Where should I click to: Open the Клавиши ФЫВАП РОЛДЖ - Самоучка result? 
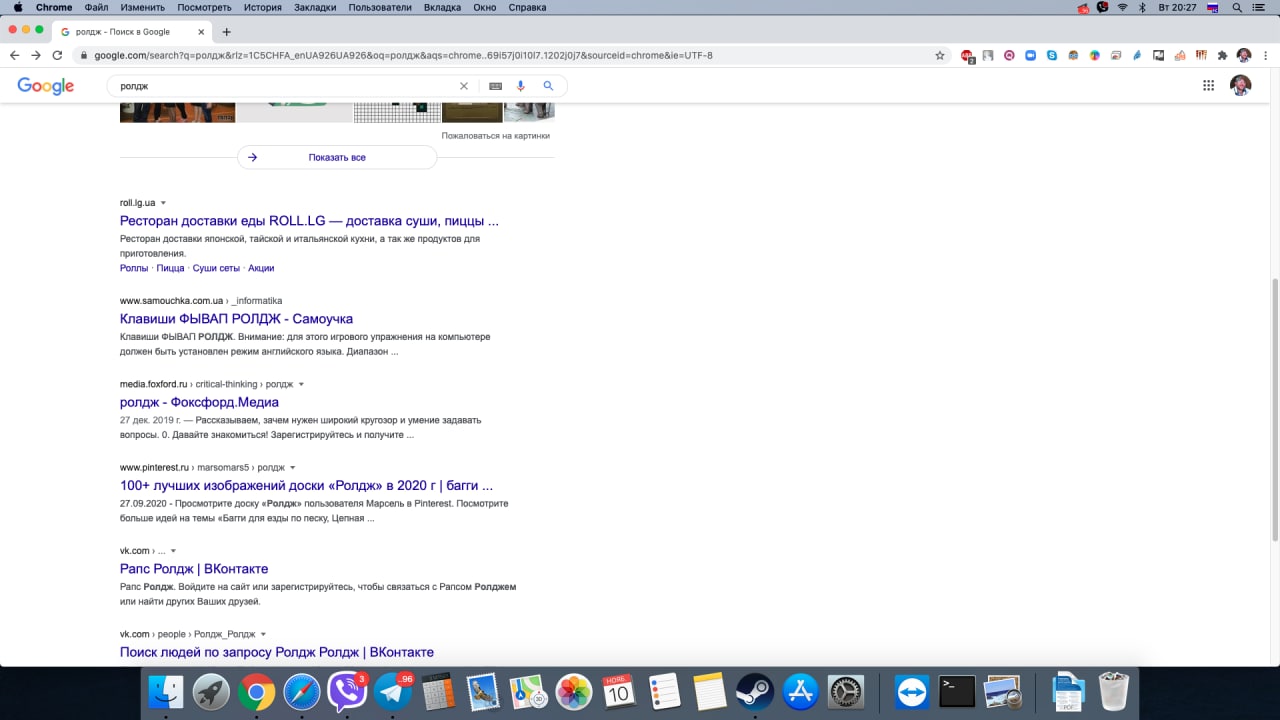(x=236, y=319)
